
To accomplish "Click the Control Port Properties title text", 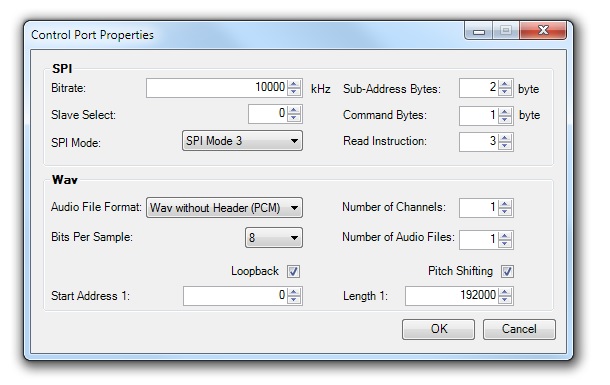I will pyautogui.click(x=92, y=35).
